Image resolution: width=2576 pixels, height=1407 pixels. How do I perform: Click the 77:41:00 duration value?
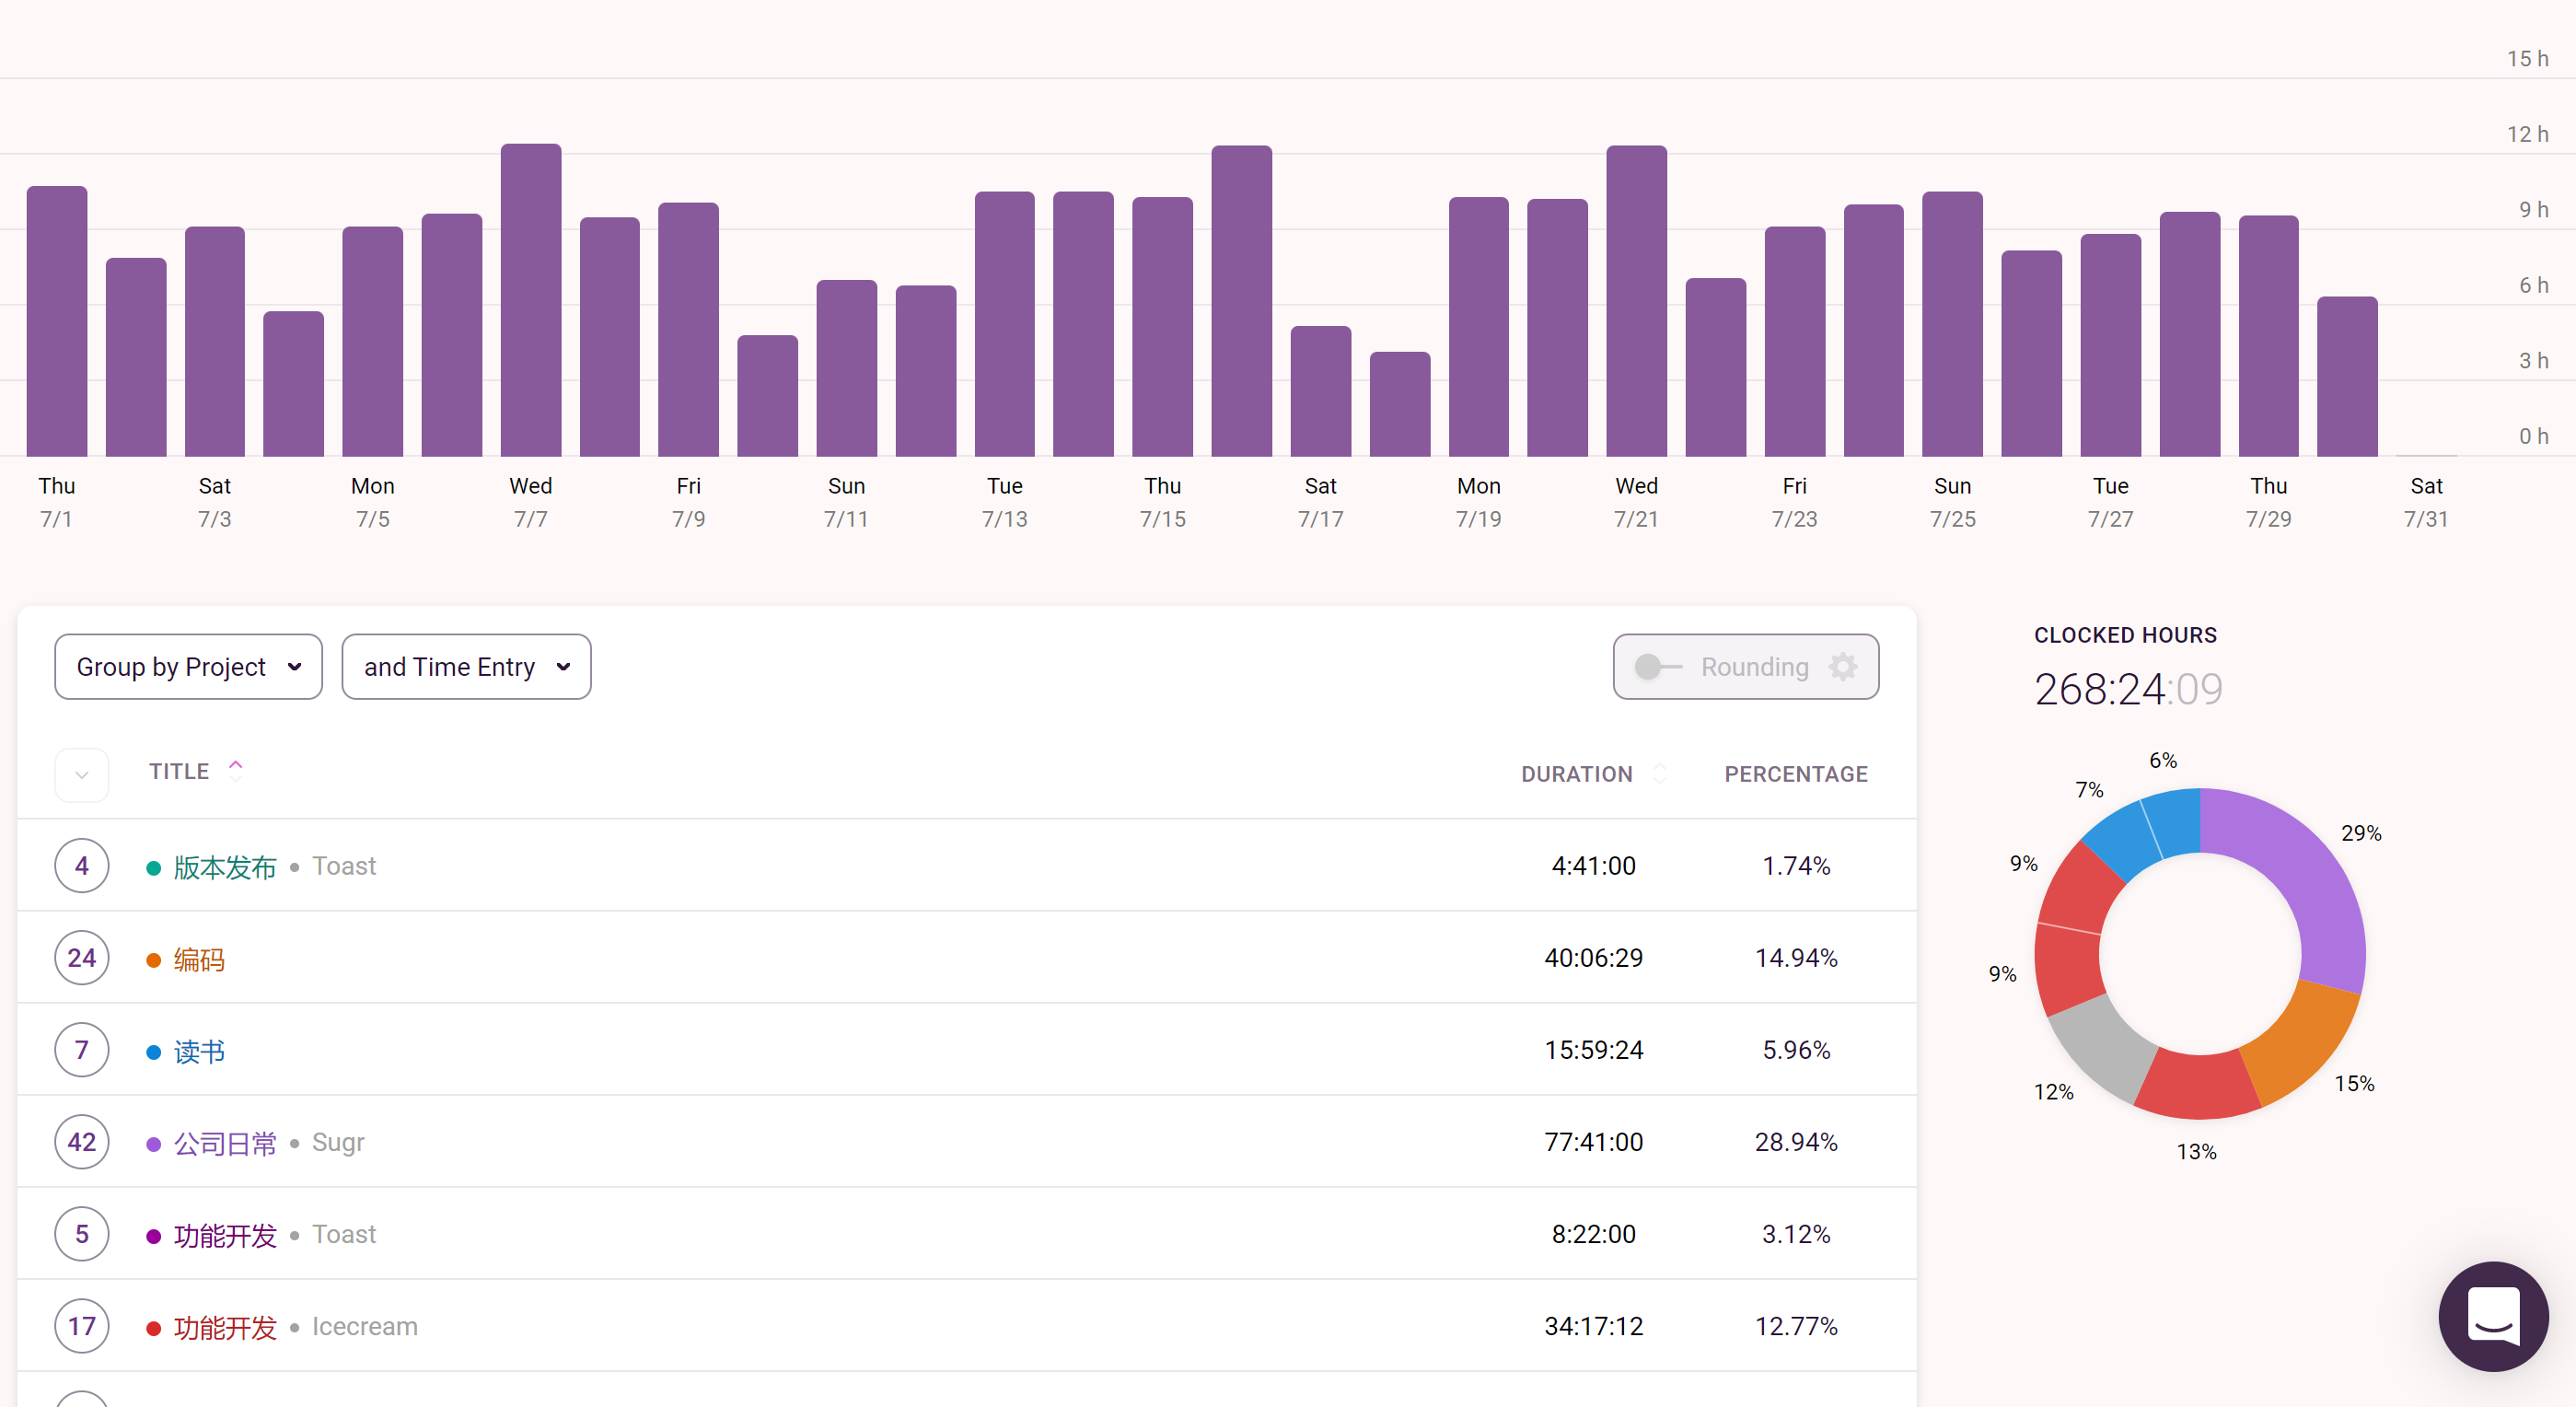pyautogui.click(x=1593, y=1142)
